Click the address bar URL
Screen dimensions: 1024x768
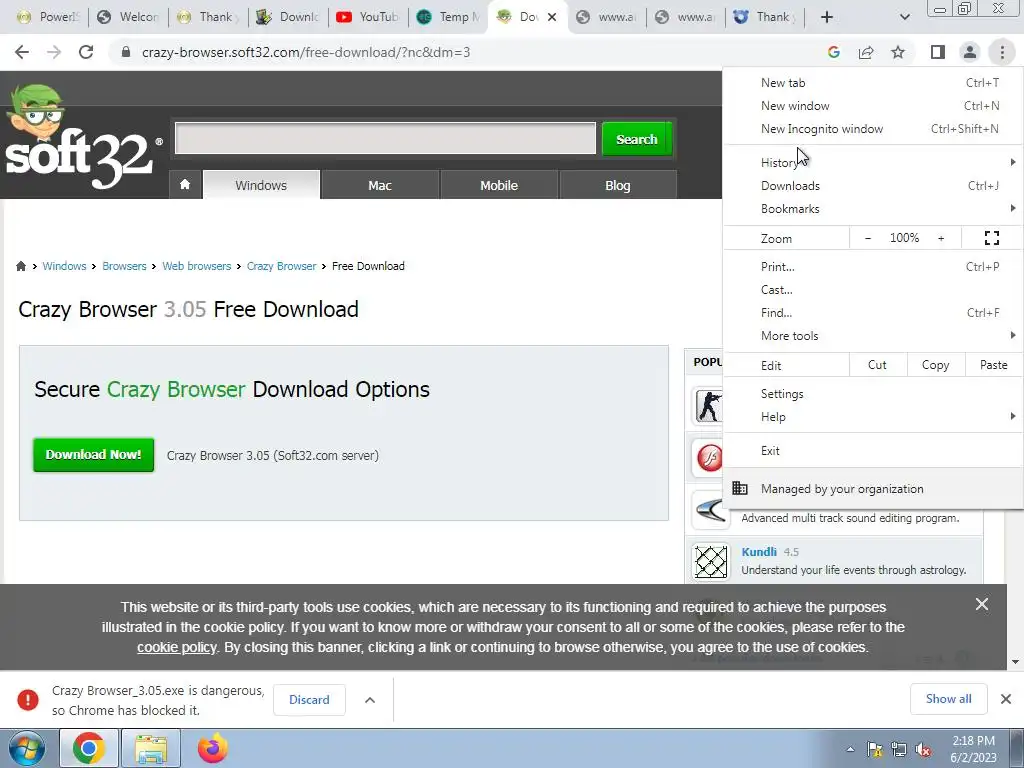click(x=306, y=52)
